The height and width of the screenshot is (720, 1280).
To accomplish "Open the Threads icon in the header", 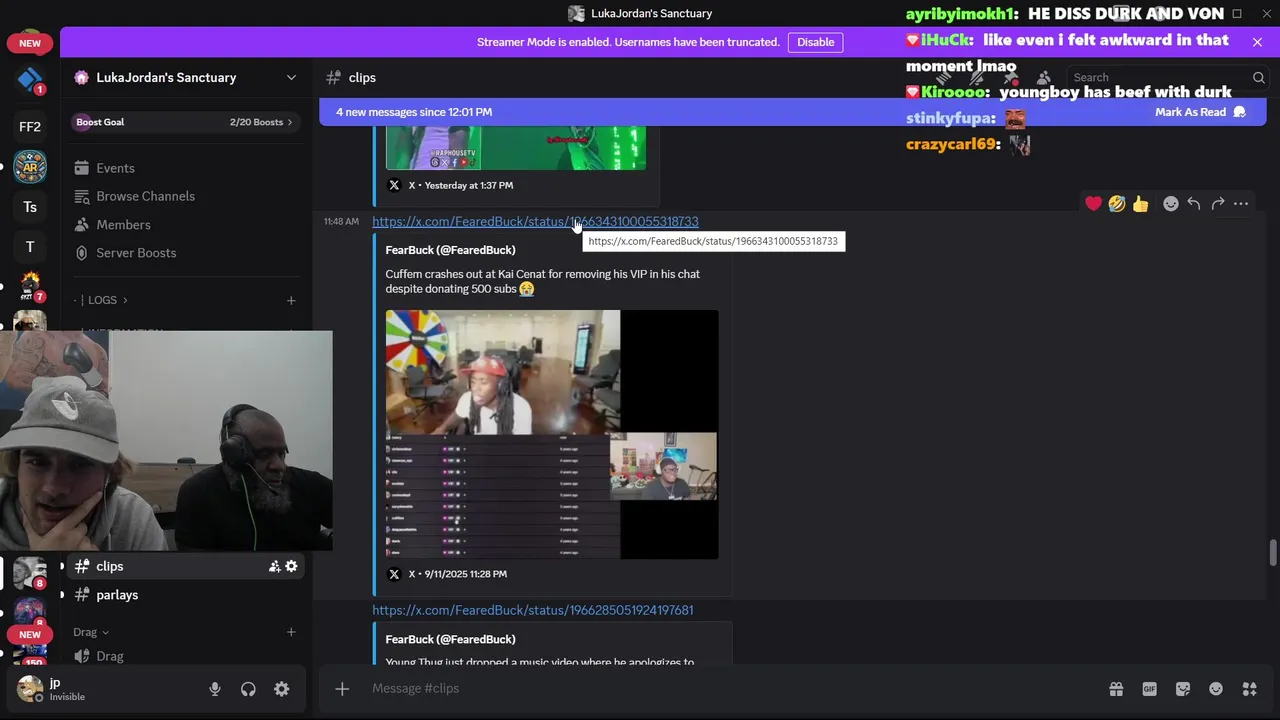I will (x=943, y=77).
